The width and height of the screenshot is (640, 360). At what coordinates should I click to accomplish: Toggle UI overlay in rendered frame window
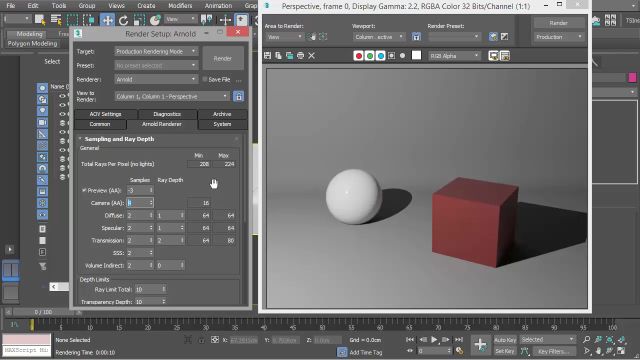tap(493, 56)
